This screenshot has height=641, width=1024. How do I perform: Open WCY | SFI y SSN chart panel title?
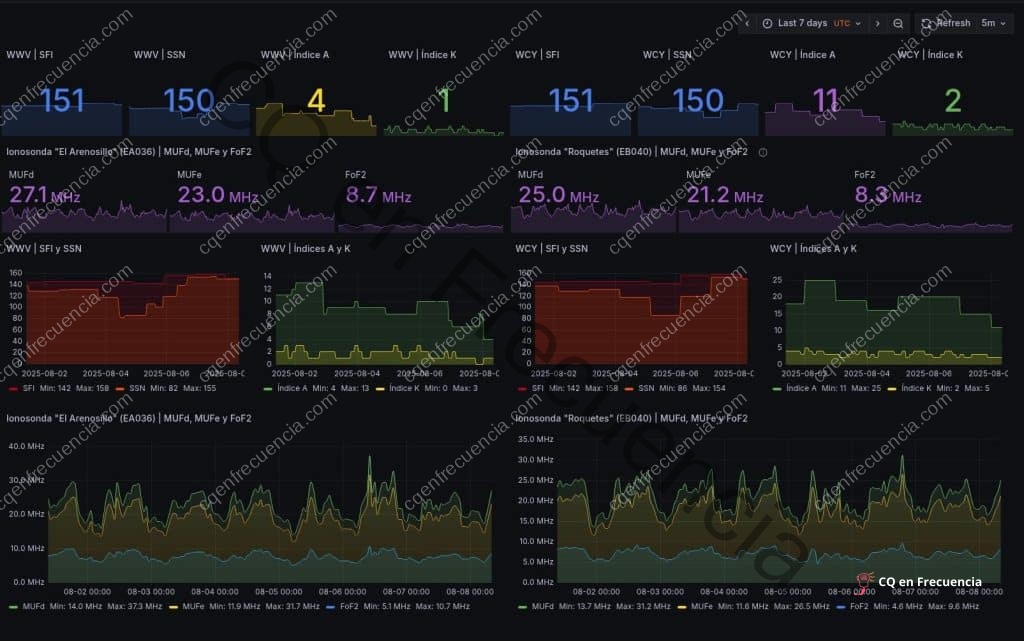point(551,248)
